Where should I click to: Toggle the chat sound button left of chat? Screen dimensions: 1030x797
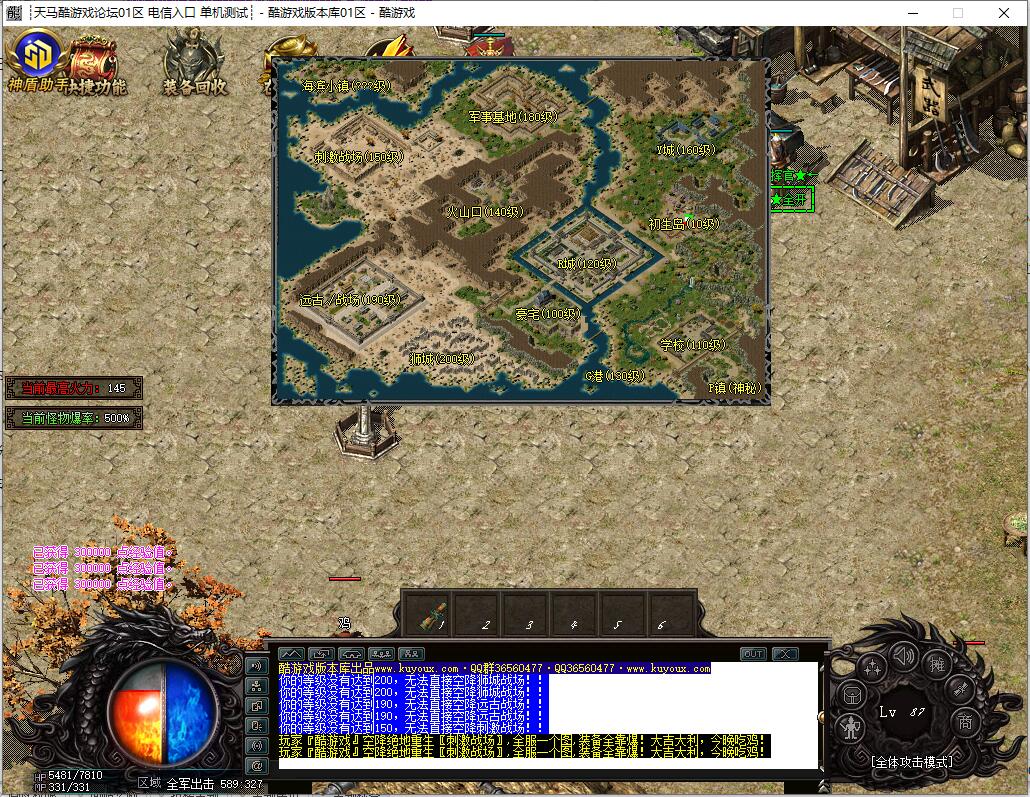coord(256,666)
